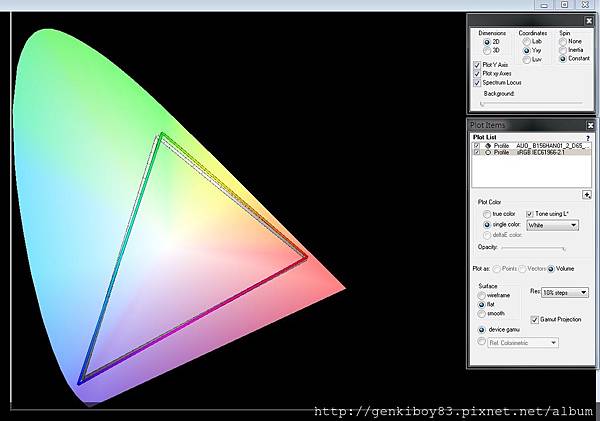Click the sRGB profile circle icon in Plot List
Screen dimensions: 600x421
click(488, 152)
